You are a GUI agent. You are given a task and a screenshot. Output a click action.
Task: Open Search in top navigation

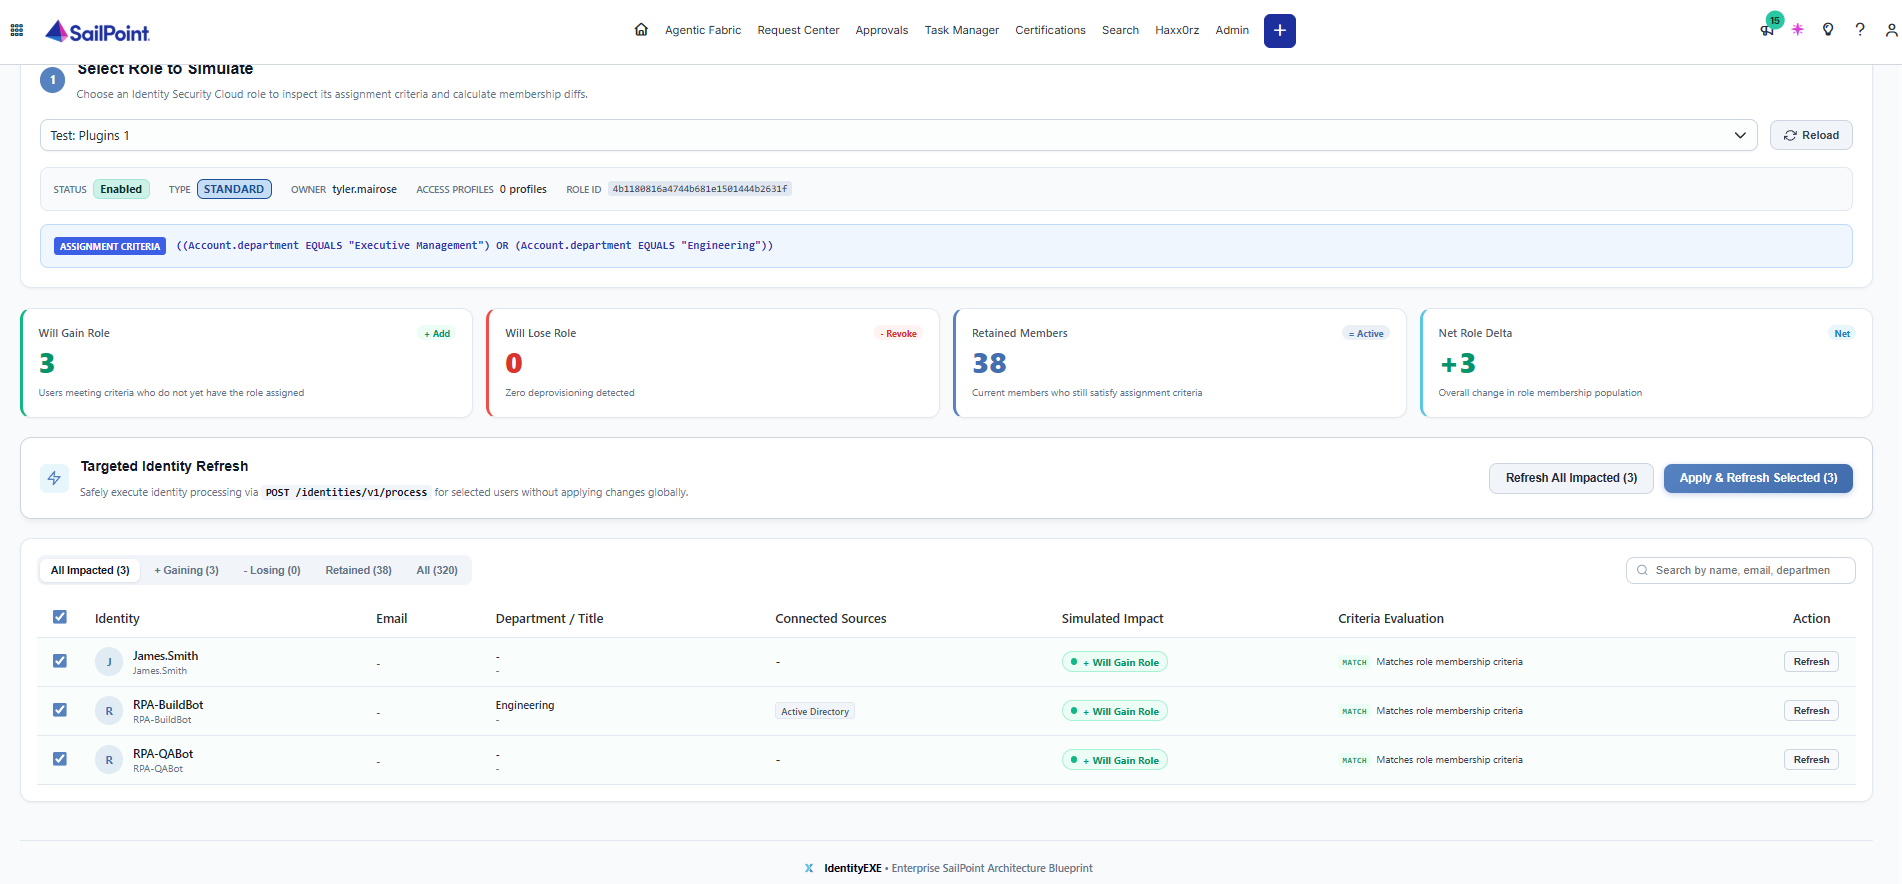click(x=1120, y=30)
